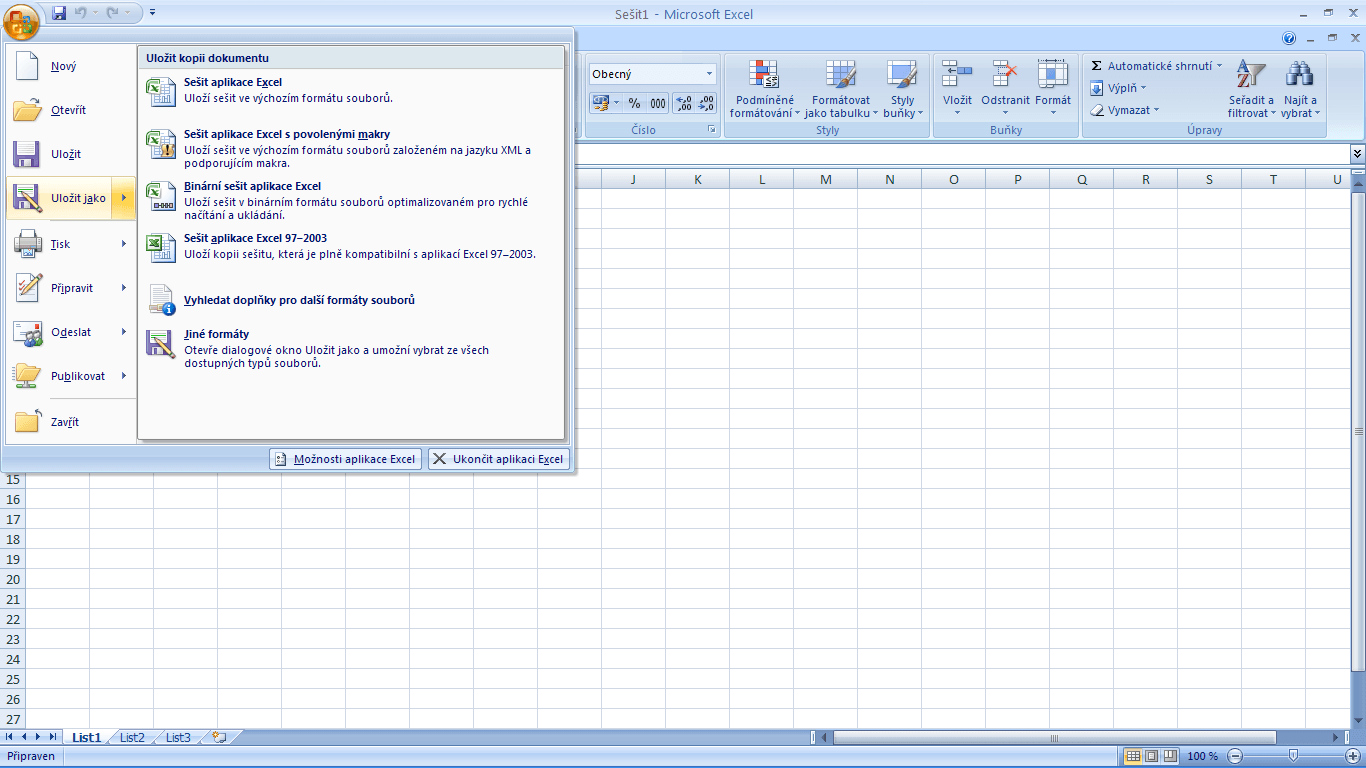Image resolution: width=1366 pixels, height=768 pixels.
Task: Open the Customize Quick Access Toolbar dropdown
Action: tap(151, 14)
